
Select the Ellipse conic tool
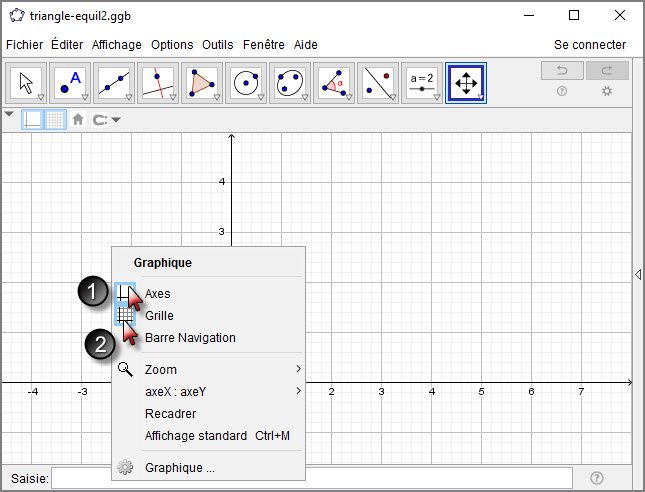point(290,83)
